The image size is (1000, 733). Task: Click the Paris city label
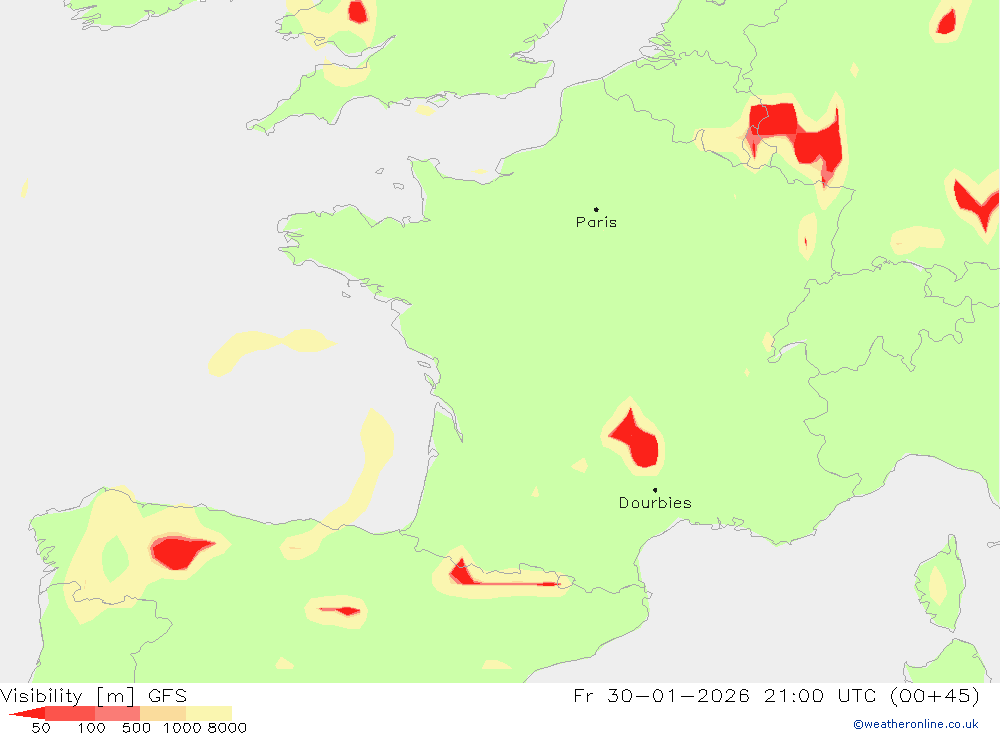click(596, 222)
